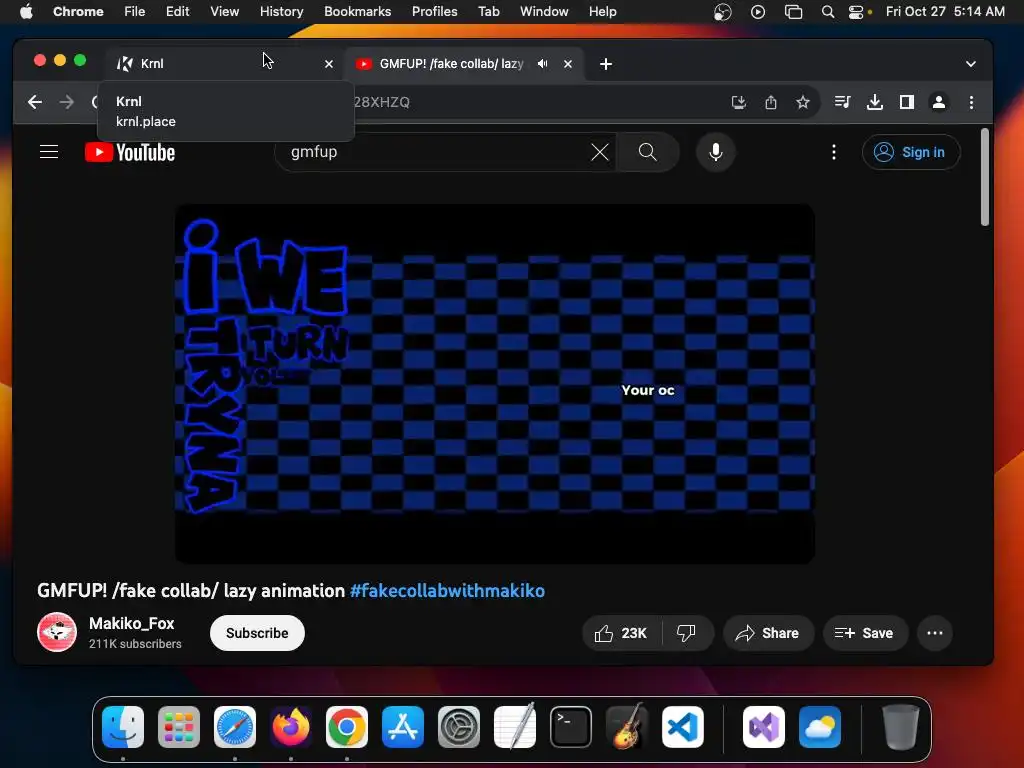Clear the gmfup search text
Image resolution: width=1024 pixels, height=768 pixels.
(600, 152)
